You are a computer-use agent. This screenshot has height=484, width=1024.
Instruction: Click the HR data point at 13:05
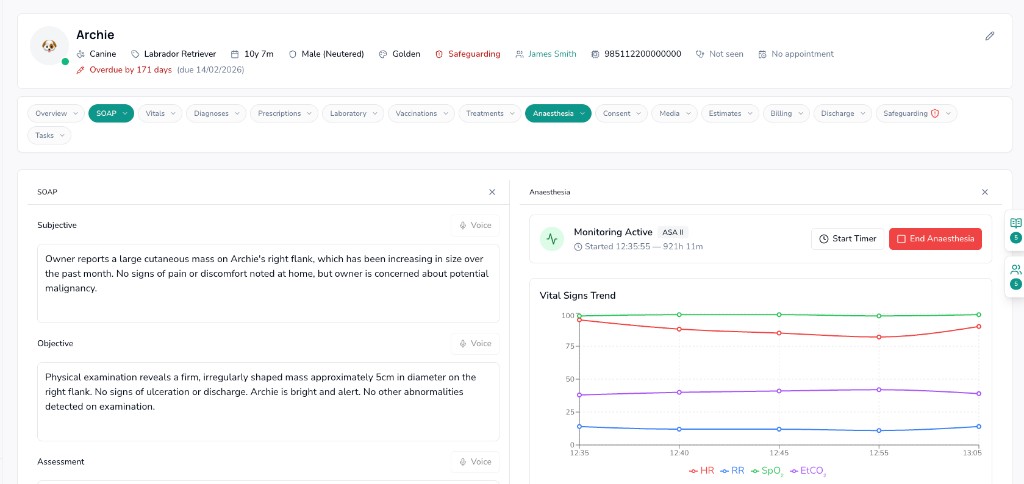coord(978,327)
